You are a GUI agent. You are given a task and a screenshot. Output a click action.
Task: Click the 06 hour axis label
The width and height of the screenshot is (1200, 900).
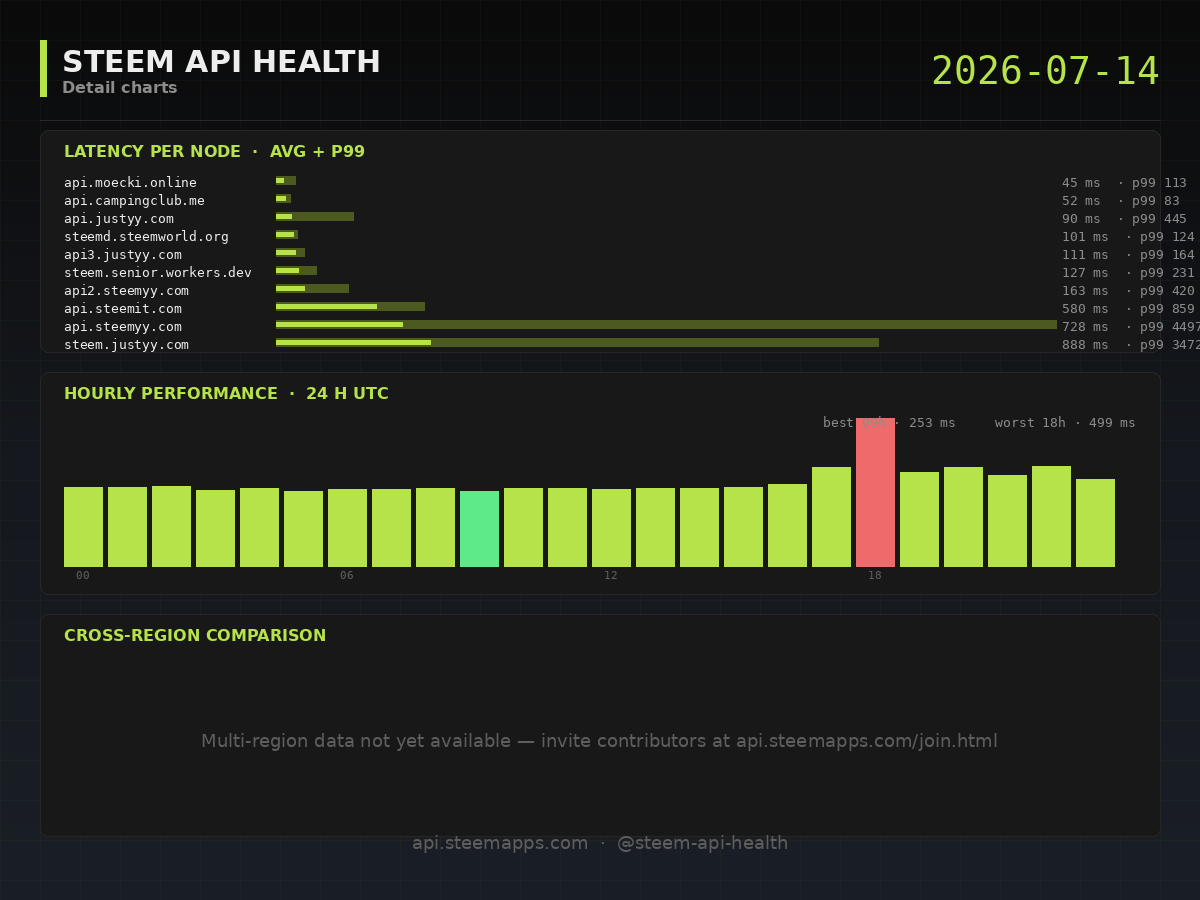coord(347,576)
